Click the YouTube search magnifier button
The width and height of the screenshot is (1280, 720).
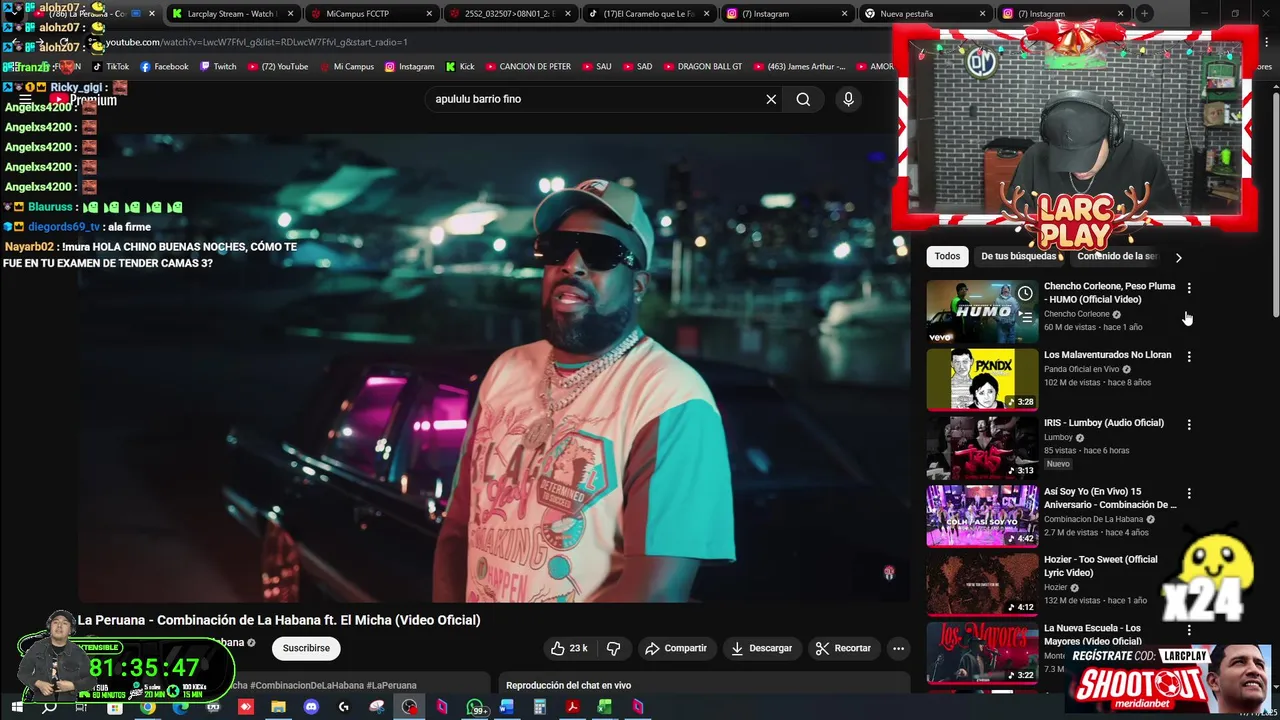coord(803,99)
